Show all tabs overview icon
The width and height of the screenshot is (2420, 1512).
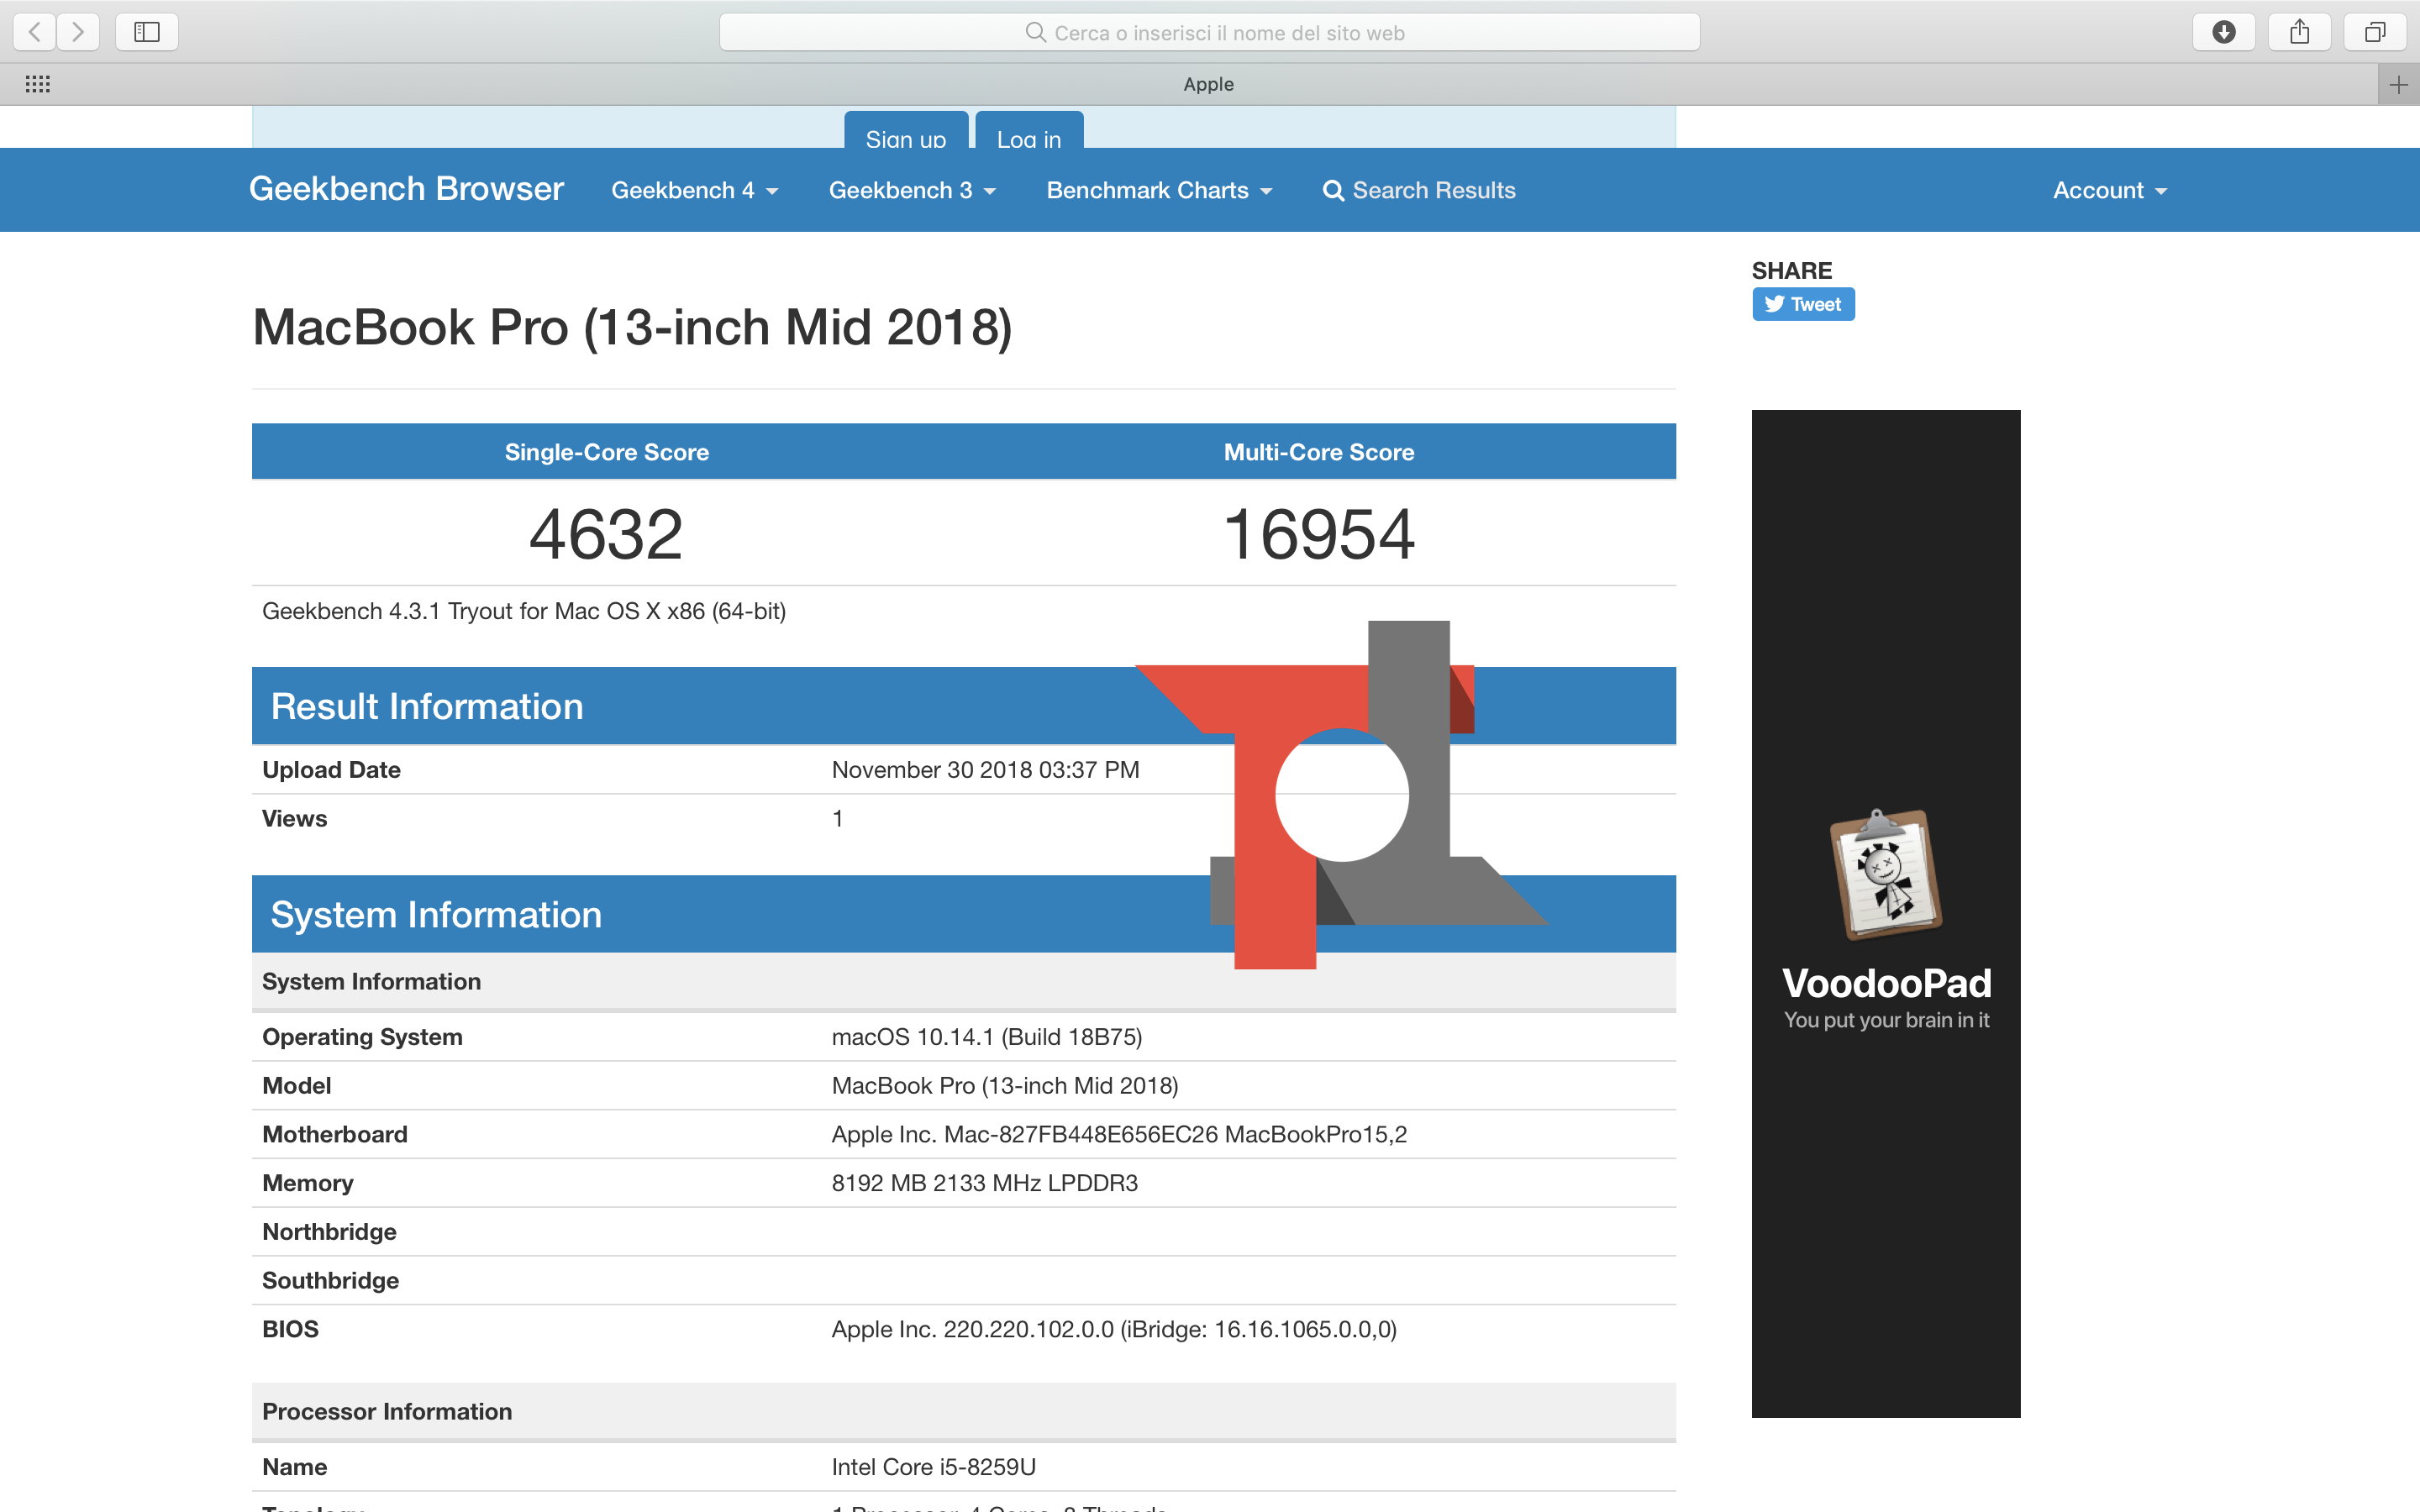(2374, 32)
